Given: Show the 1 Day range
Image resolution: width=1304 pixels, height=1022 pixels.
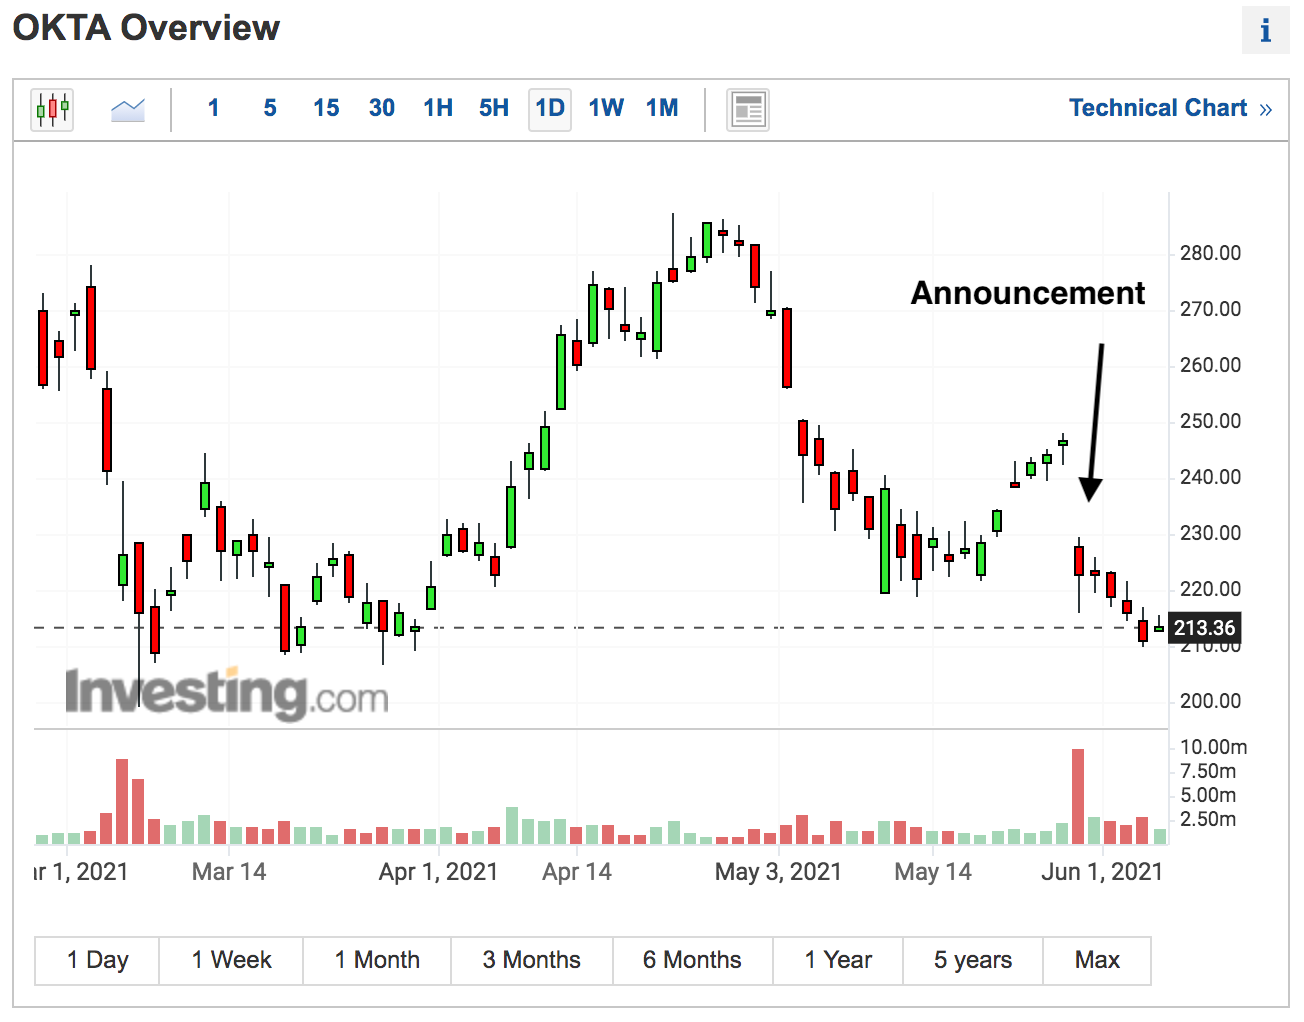Looking at the screenshot, I should click(97, 960).
